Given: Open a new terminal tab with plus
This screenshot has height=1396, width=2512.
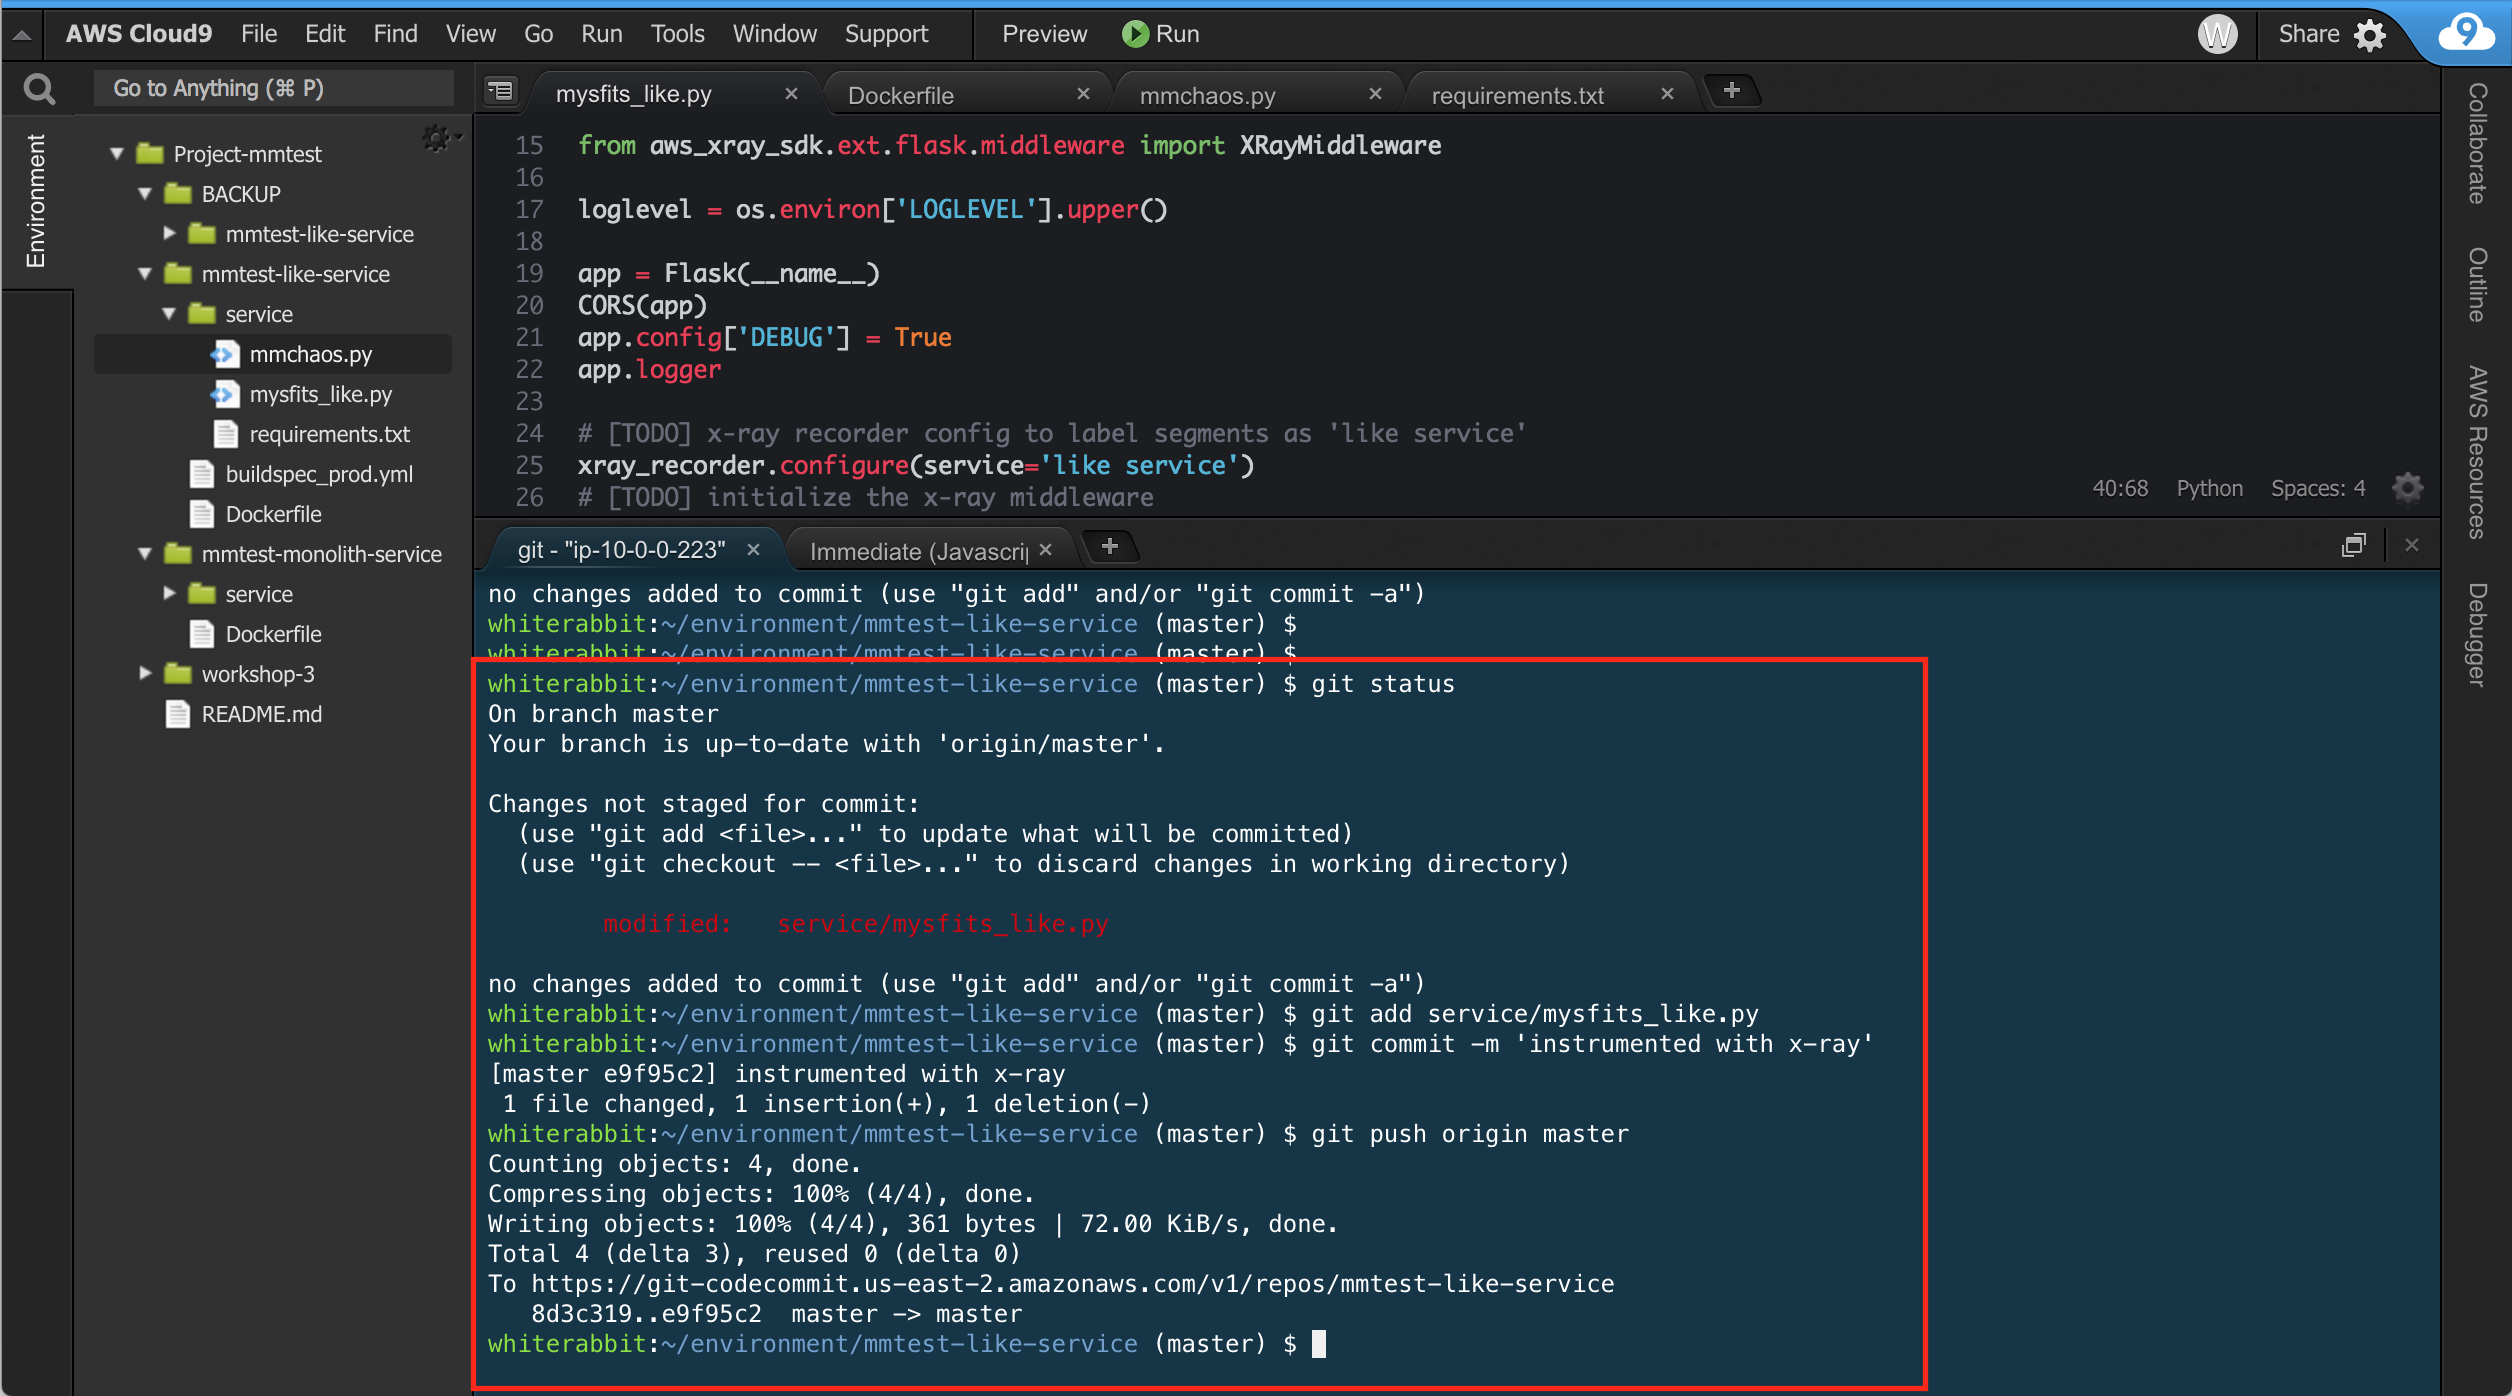Looking at the screenshot, I should coord(1109,546).
